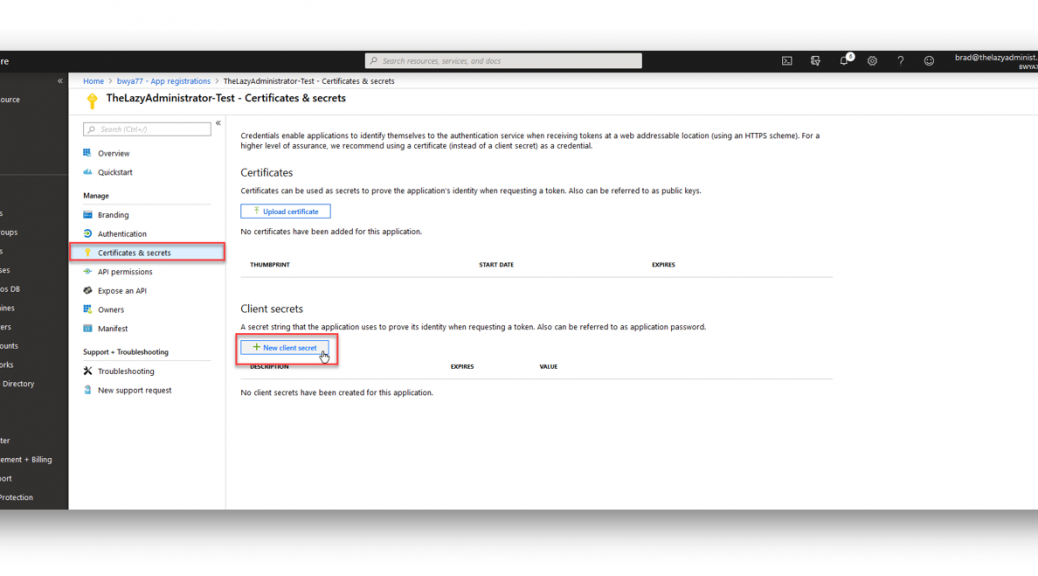Viewport: 1038px width, 576px height.
Task: Click the Manifest icon in Manage
Action: [87, 328]
